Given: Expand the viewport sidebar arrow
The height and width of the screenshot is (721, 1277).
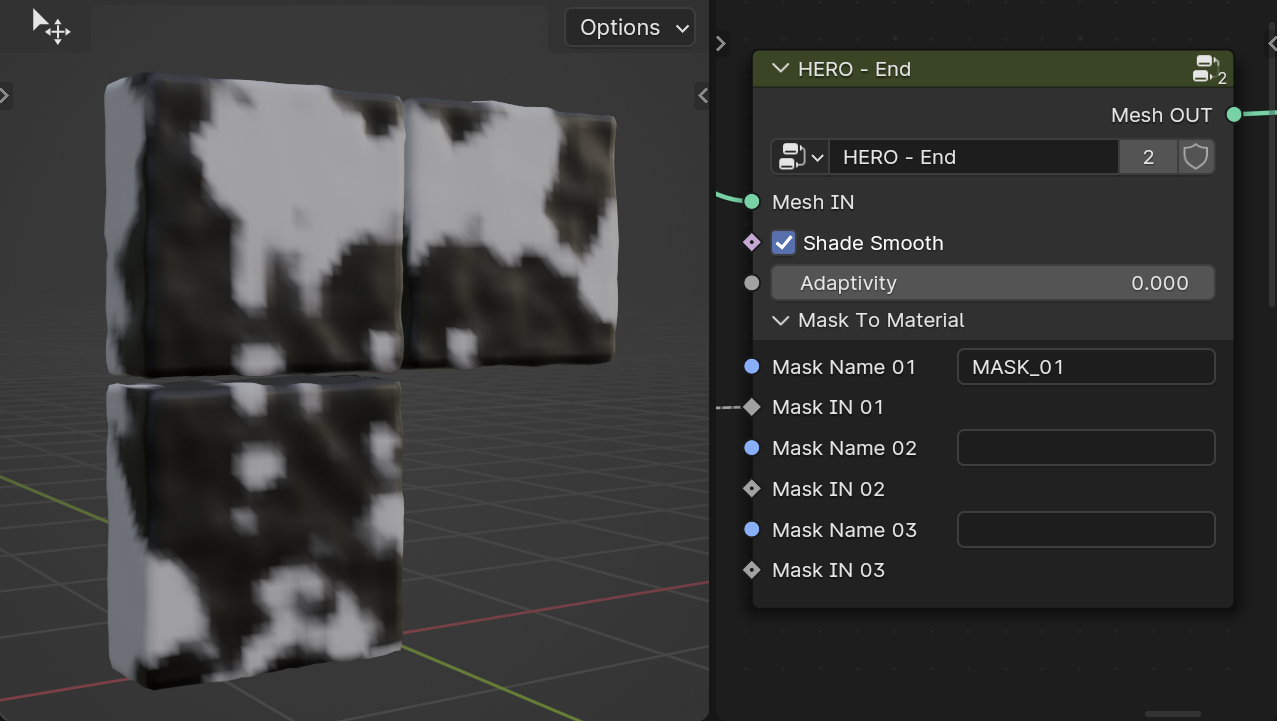Looking at the screenshot, I should pos(703,95).
